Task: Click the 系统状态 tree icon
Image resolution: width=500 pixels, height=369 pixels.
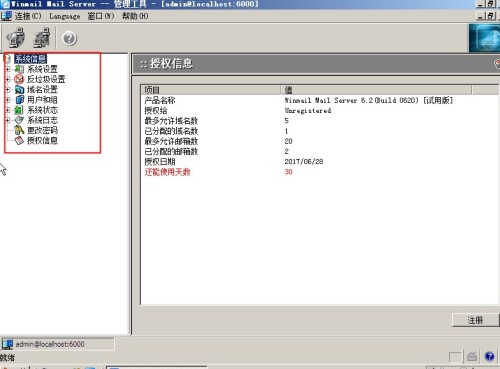Action: click(19, 110)
